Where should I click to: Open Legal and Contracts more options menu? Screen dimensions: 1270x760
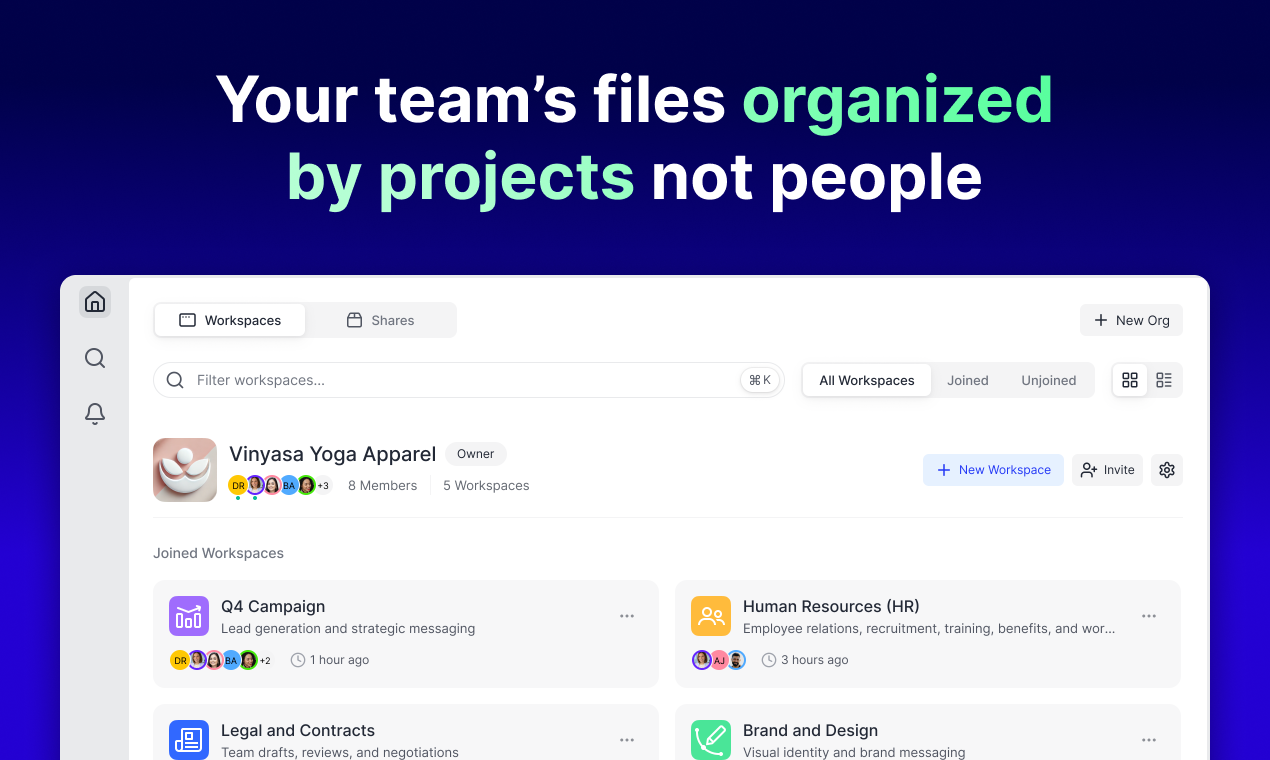tap(627, 740)
